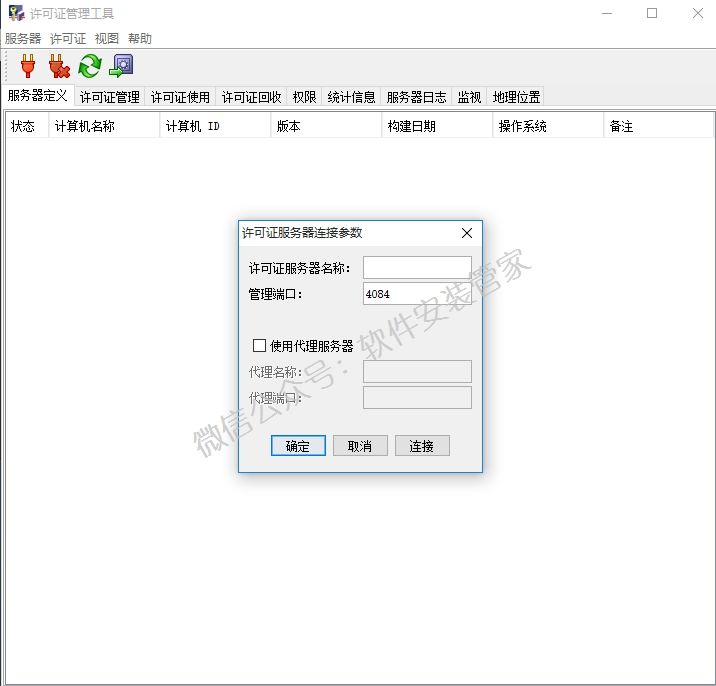Click the safe import icon in toolbar

[x=122, y=67]
